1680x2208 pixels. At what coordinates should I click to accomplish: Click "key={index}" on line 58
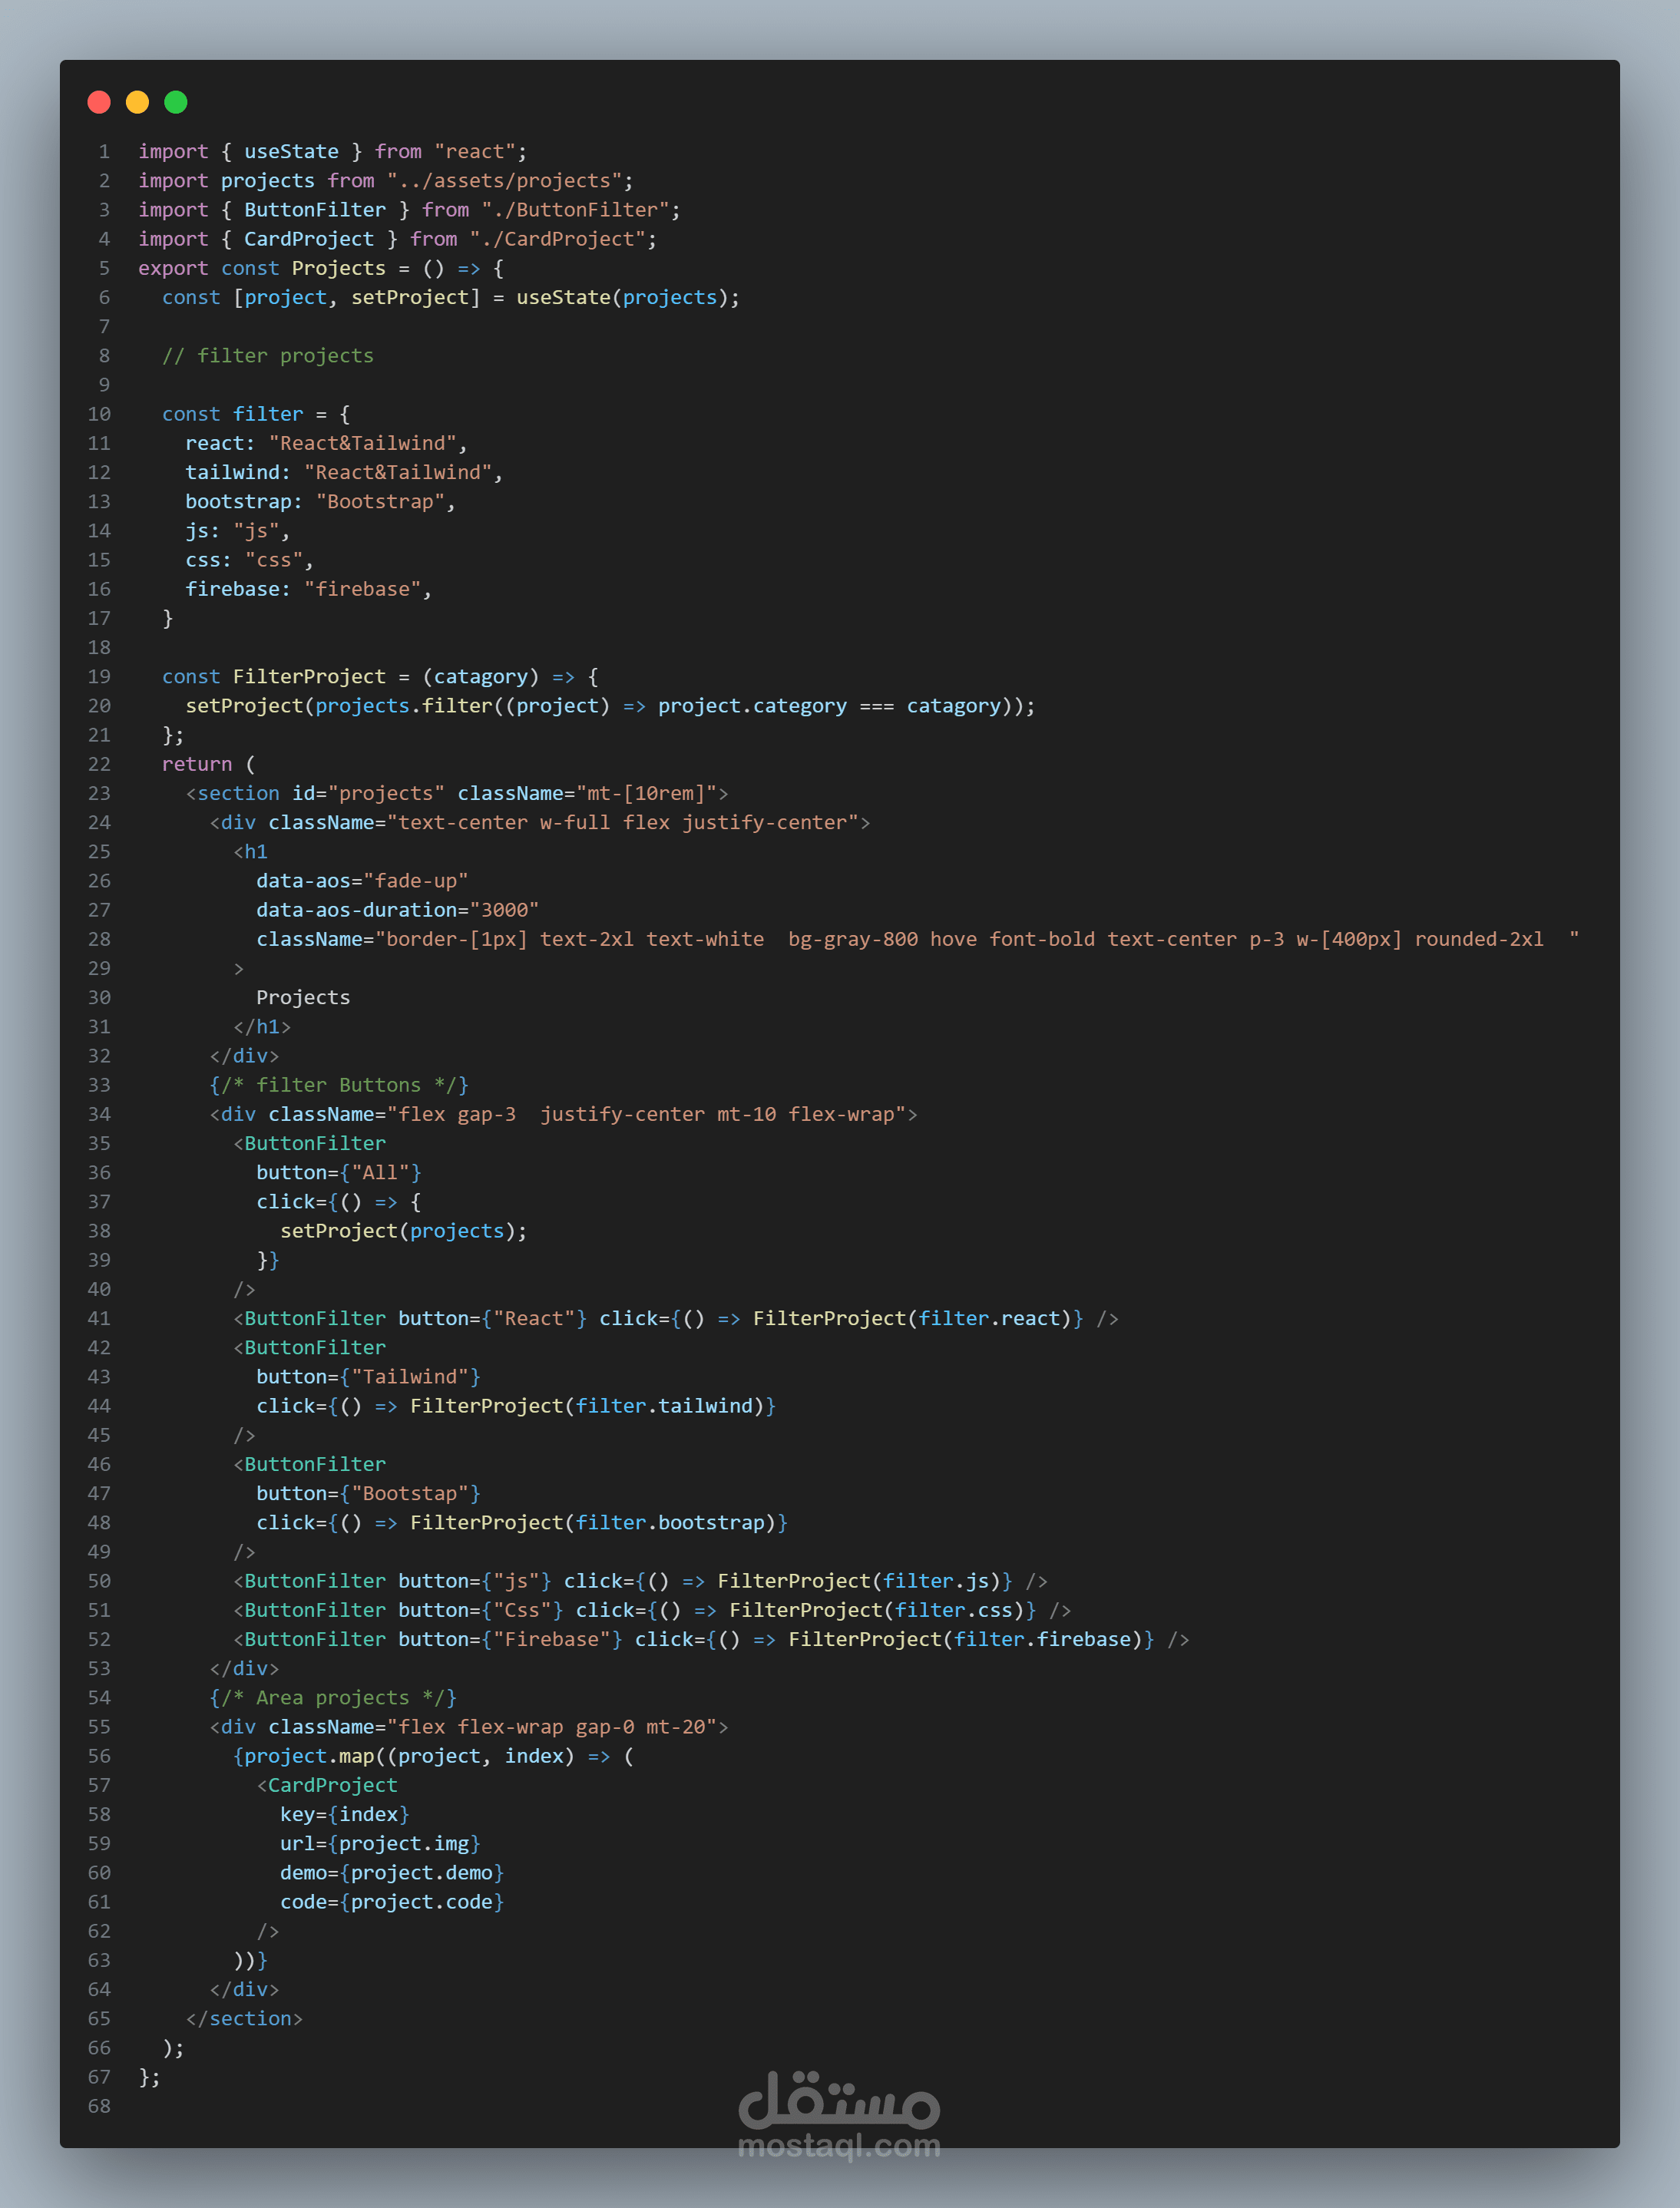pyautogui.click(x=344, y=1814)
